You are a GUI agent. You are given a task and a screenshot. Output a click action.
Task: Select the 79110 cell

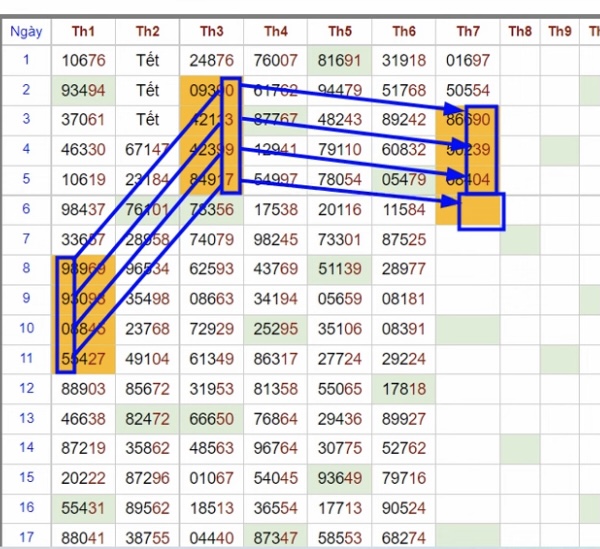click(340, 150)
